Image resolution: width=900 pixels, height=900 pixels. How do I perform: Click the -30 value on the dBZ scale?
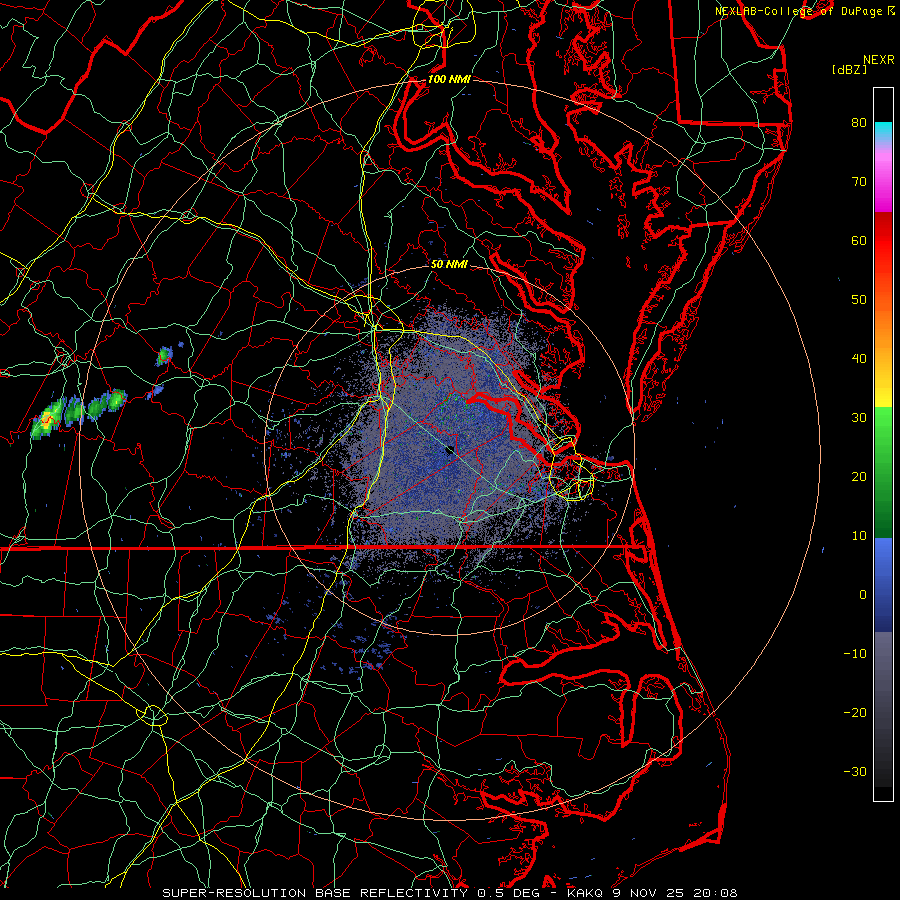[855, 771]
